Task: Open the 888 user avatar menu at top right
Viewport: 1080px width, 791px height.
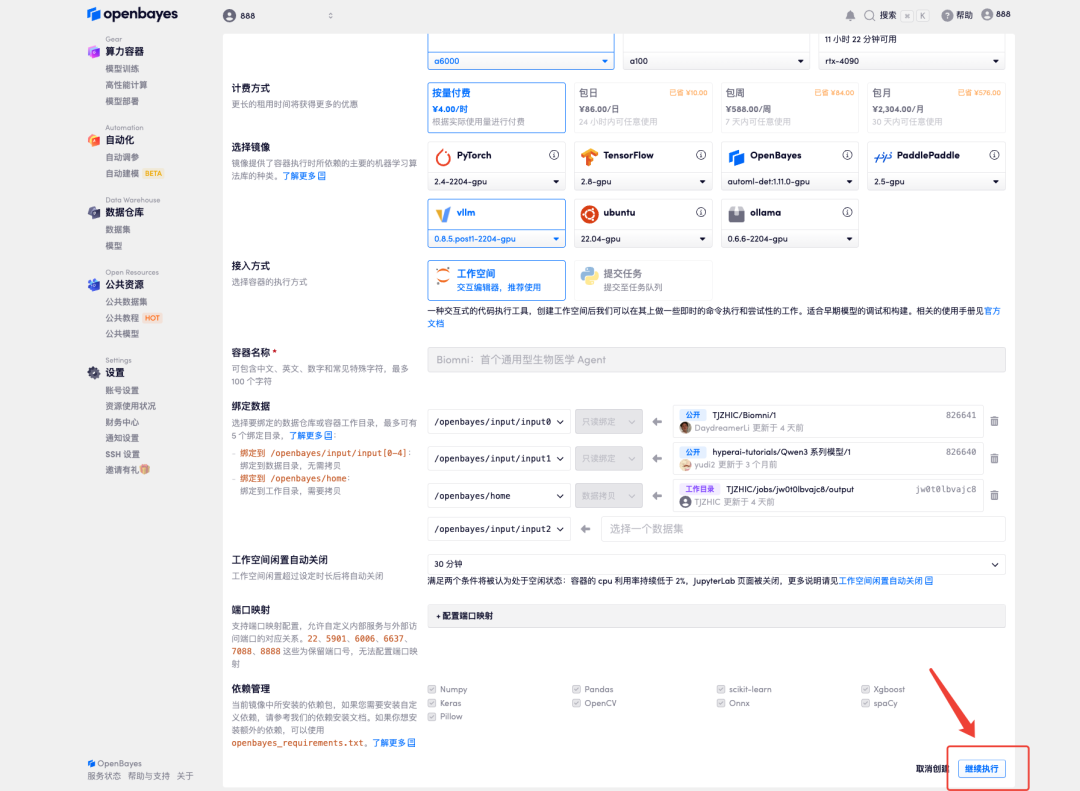Action: point(996,14)
